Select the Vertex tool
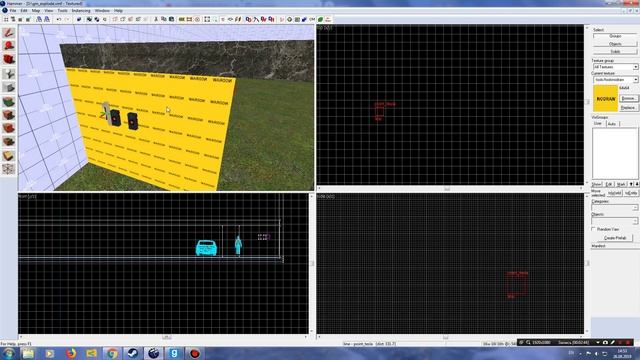 coord(9,169)
